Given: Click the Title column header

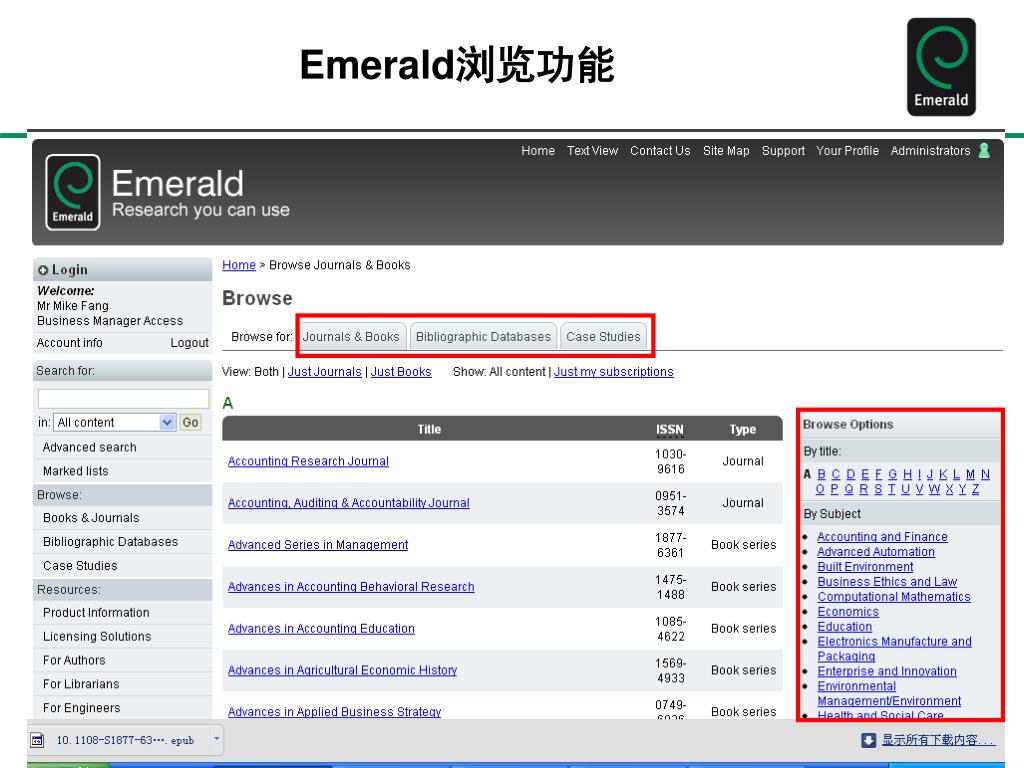Looking at the screenshot, I should [429, 430].
